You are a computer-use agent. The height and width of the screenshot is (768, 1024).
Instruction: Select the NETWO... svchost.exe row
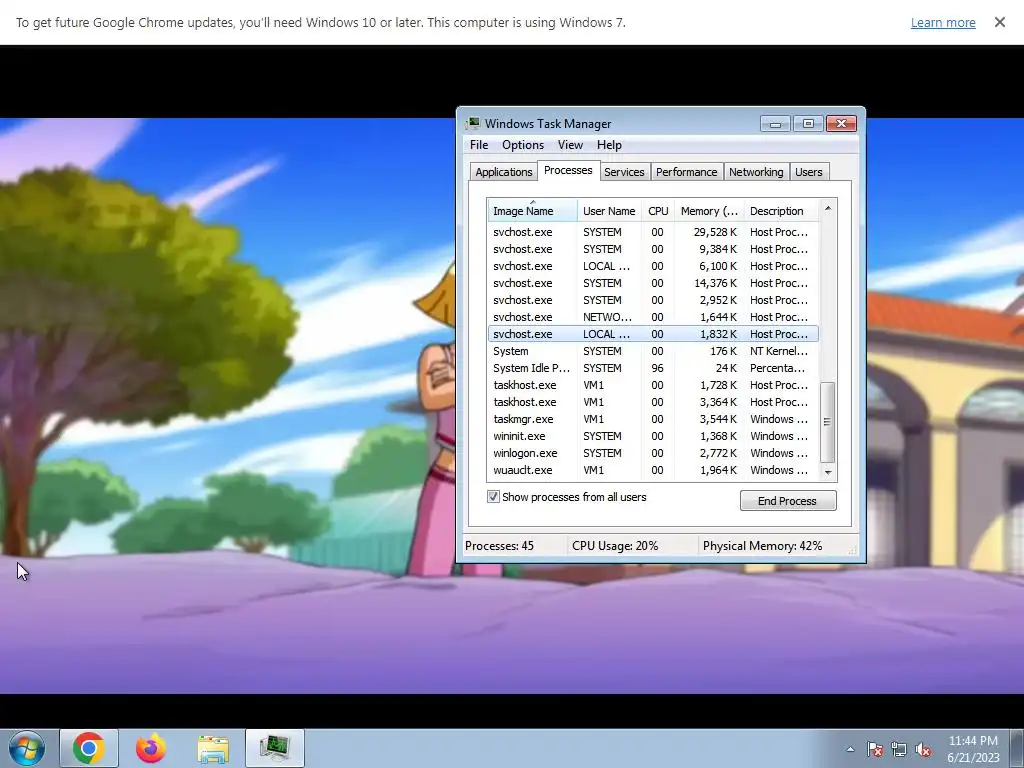pyautogui.click(x=653, y=317)
